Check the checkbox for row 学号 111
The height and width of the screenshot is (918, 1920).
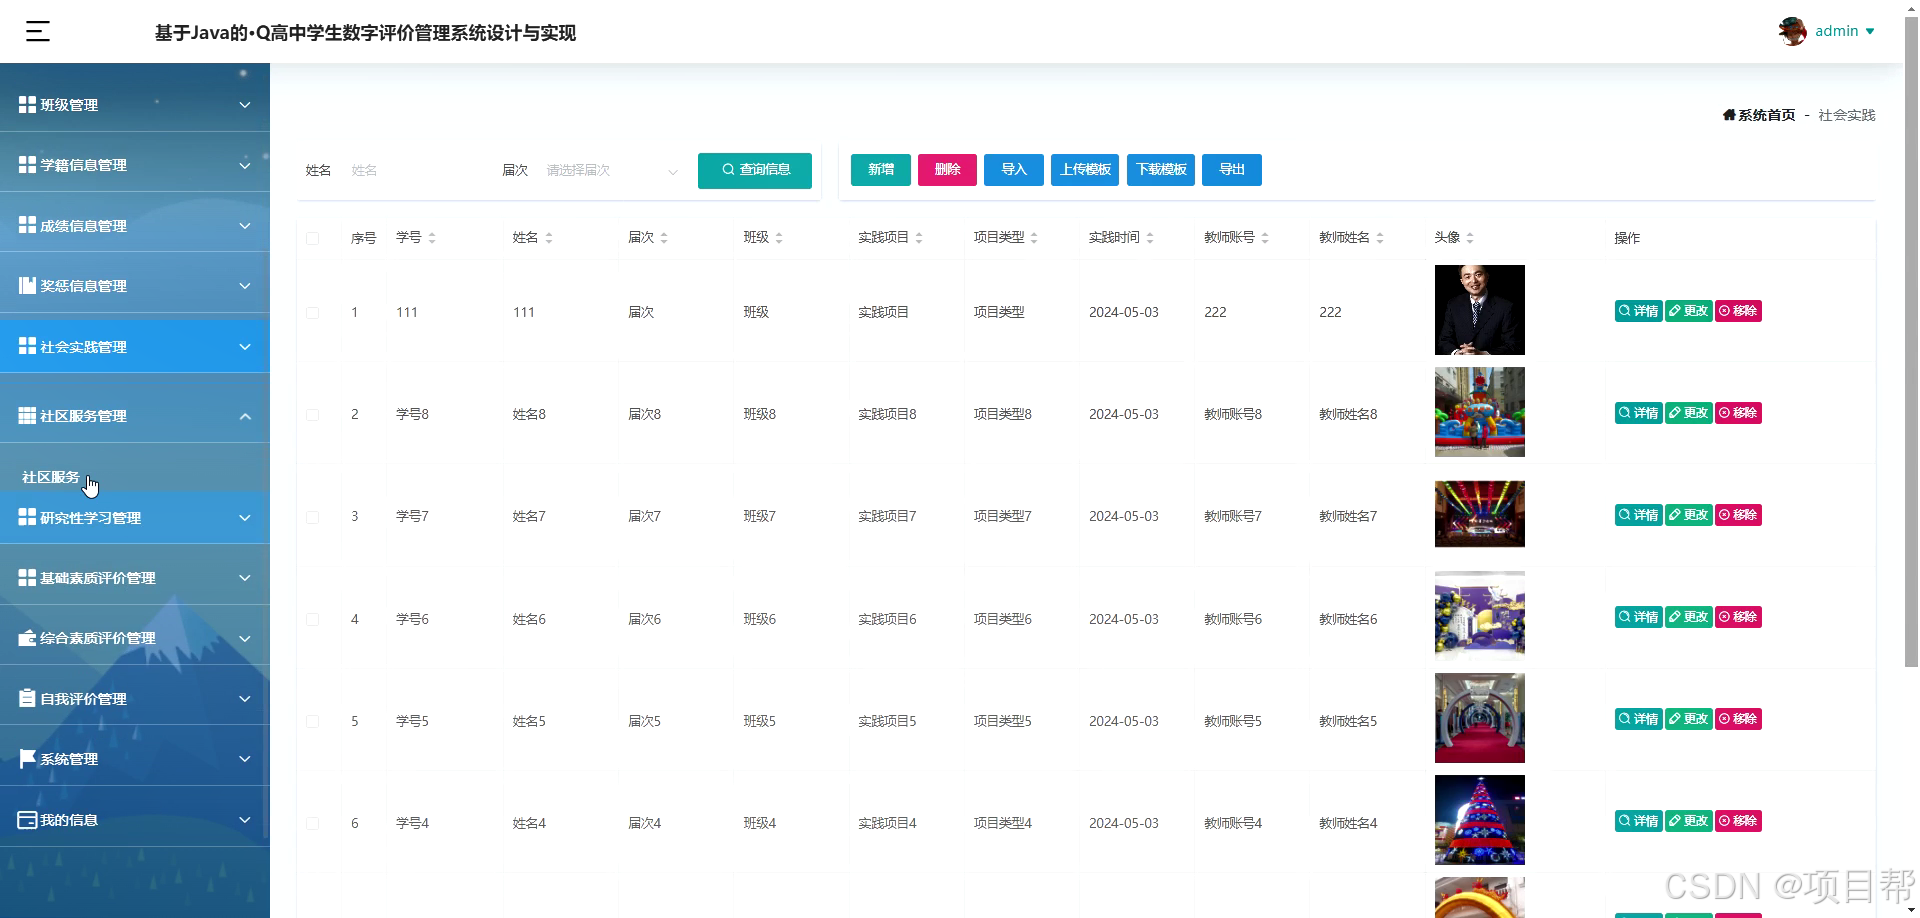313,313
